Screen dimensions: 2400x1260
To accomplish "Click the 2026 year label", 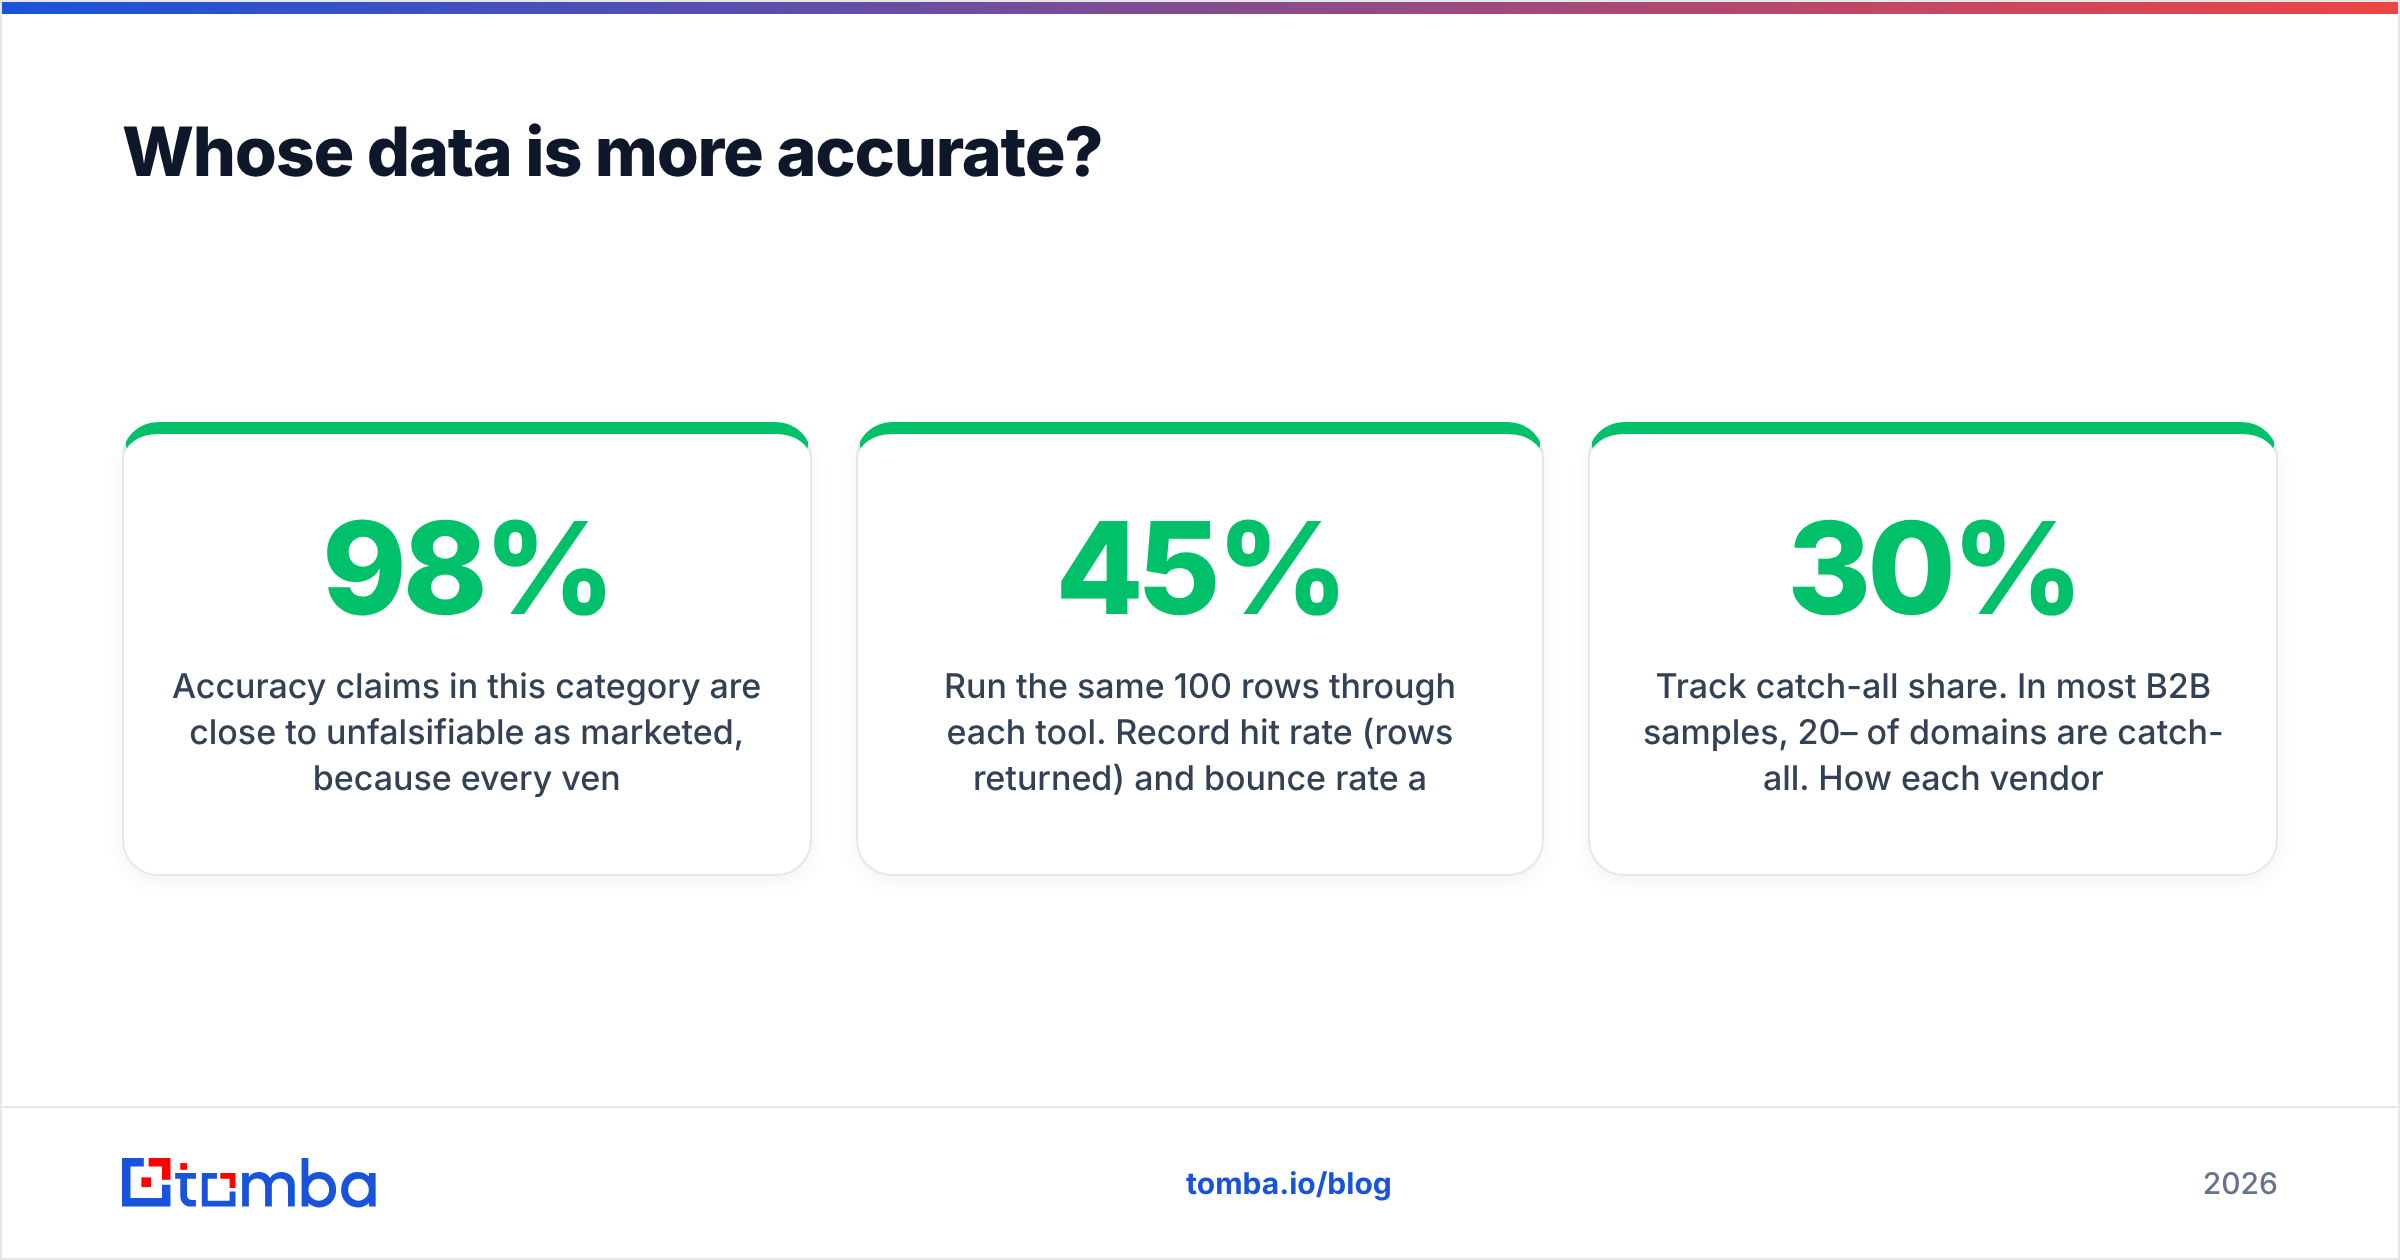I will (x=2240, y=1184).
